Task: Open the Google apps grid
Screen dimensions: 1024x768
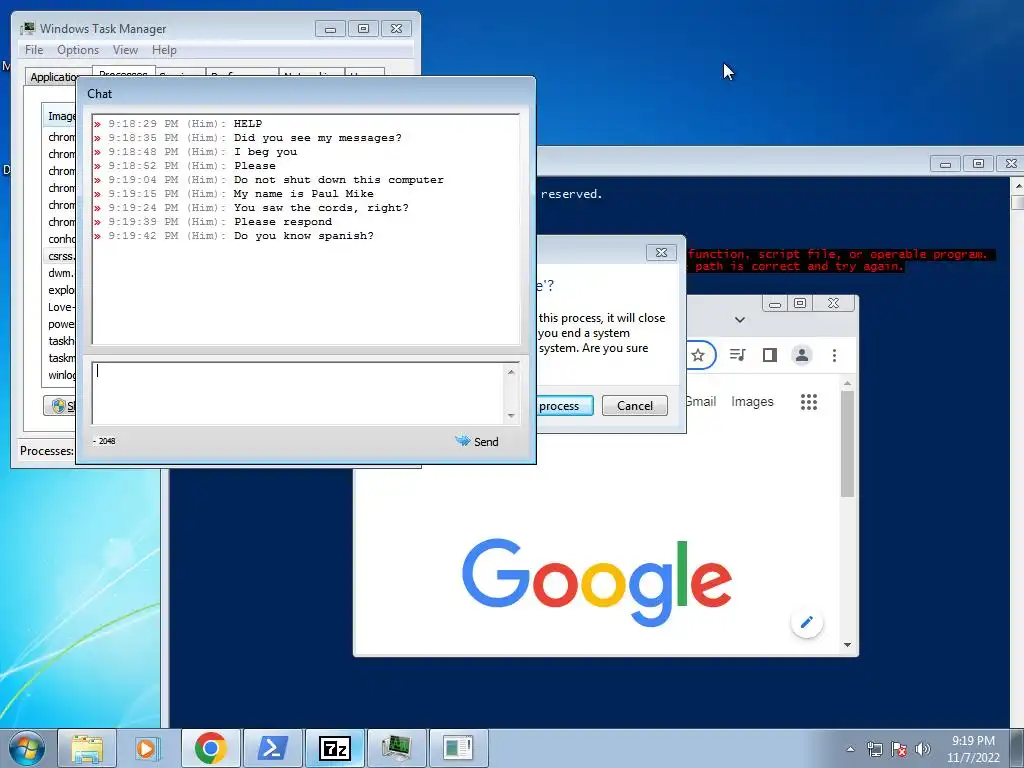Action: (x=809, y=402)
